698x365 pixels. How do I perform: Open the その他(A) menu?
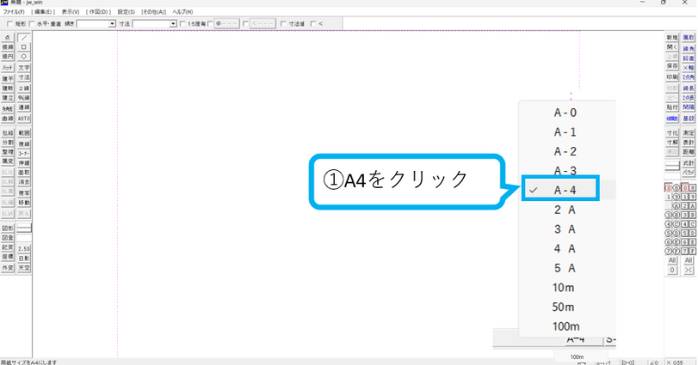pos(154,12)
